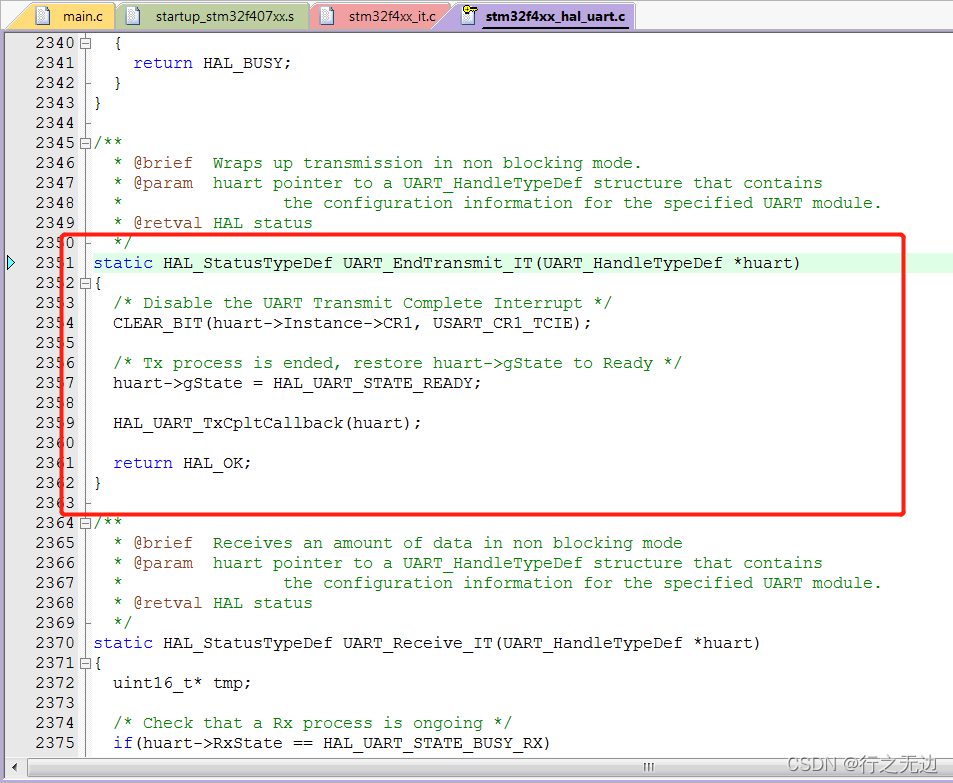Image resolution: width=953 pixels, height=783 pixels.
Task: Click HAL_UART_STATE_READY in line 2357
Action: pos(372,383)
